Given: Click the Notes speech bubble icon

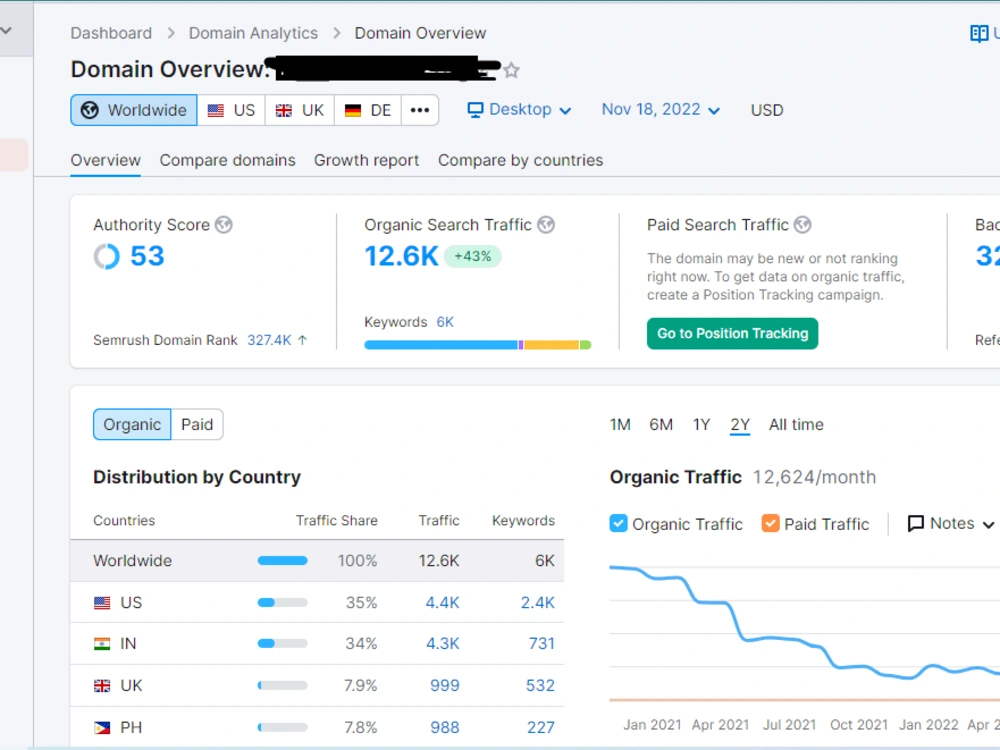Looking at the screenshot, I should (916, 524).
